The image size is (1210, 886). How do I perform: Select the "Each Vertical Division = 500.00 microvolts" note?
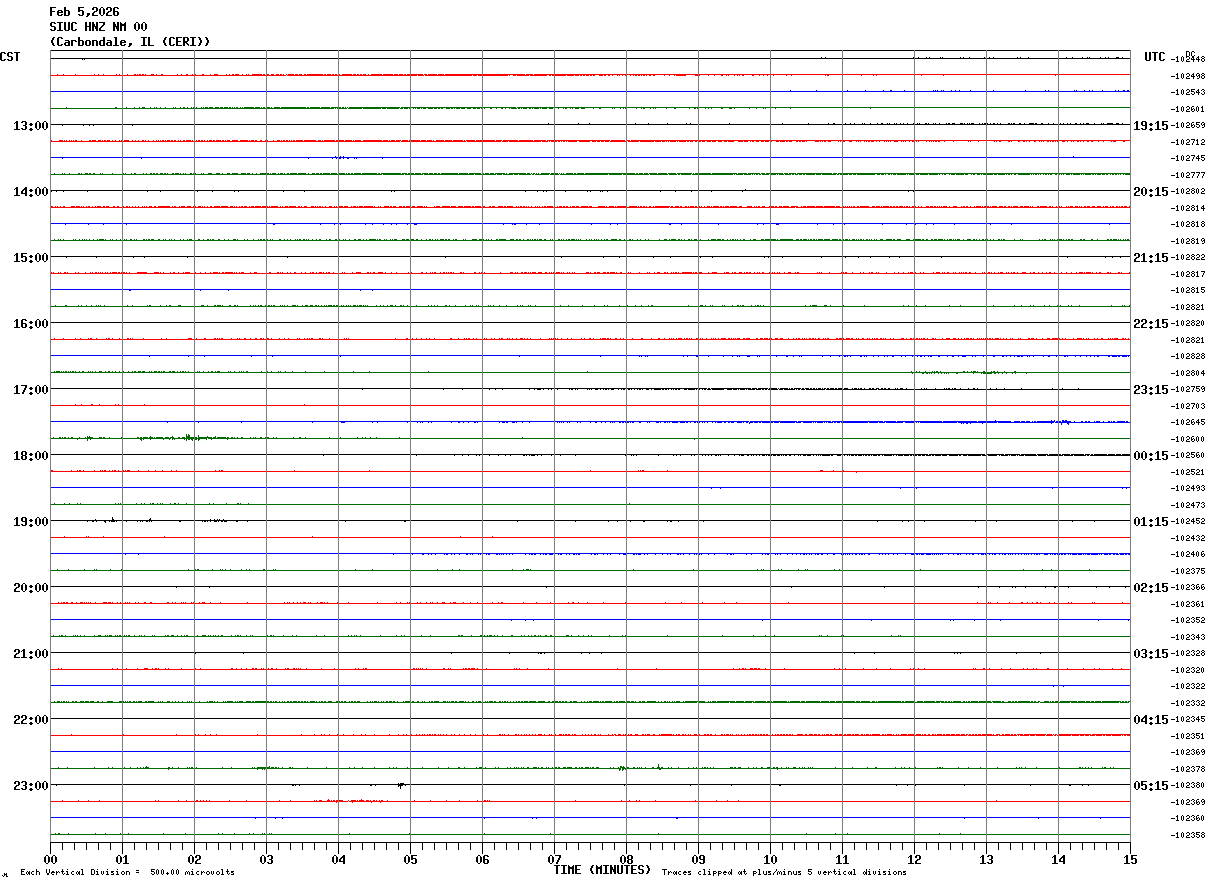127,873
